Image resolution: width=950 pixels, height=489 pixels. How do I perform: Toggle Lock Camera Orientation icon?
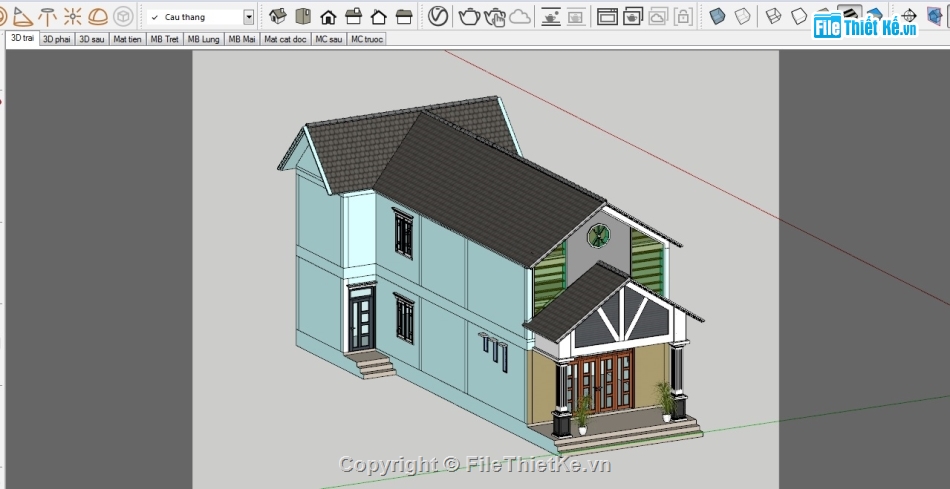point(683,16)
